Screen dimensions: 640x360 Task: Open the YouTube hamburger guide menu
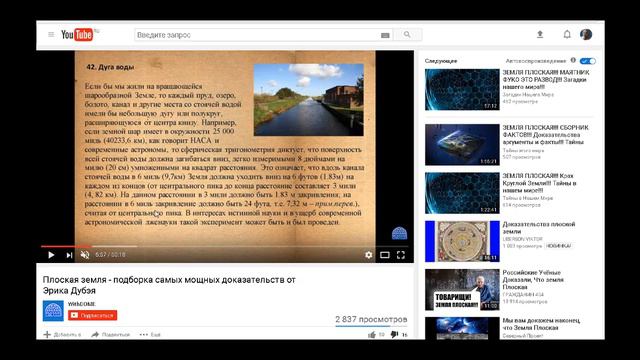pos(51,35)
